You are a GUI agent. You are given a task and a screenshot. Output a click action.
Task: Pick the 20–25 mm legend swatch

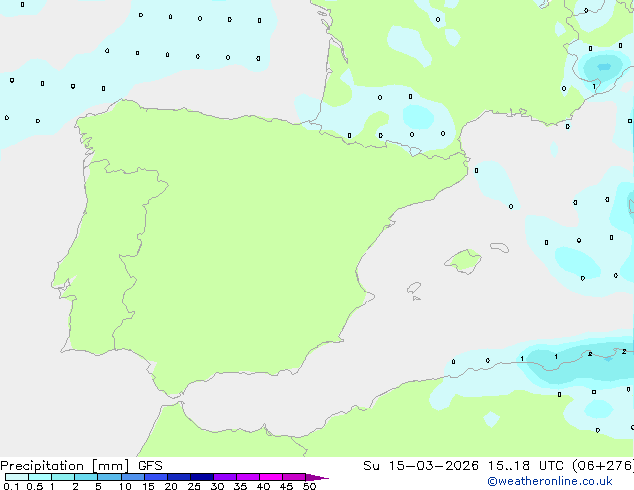point(178,477)
